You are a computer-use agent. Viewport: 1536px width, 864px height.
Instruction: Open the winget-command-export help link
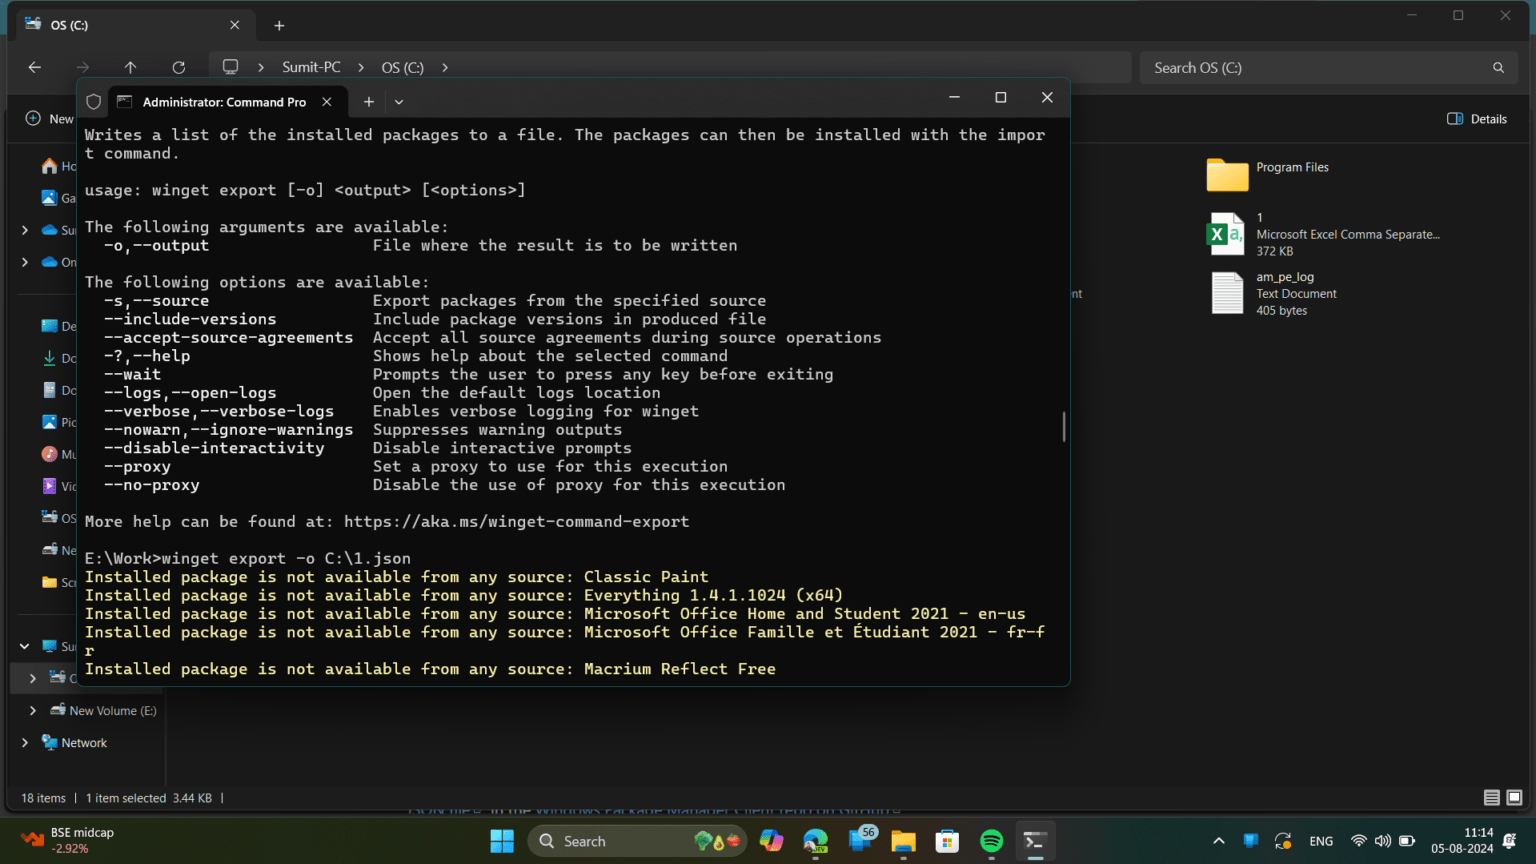(x=516, y=521)
